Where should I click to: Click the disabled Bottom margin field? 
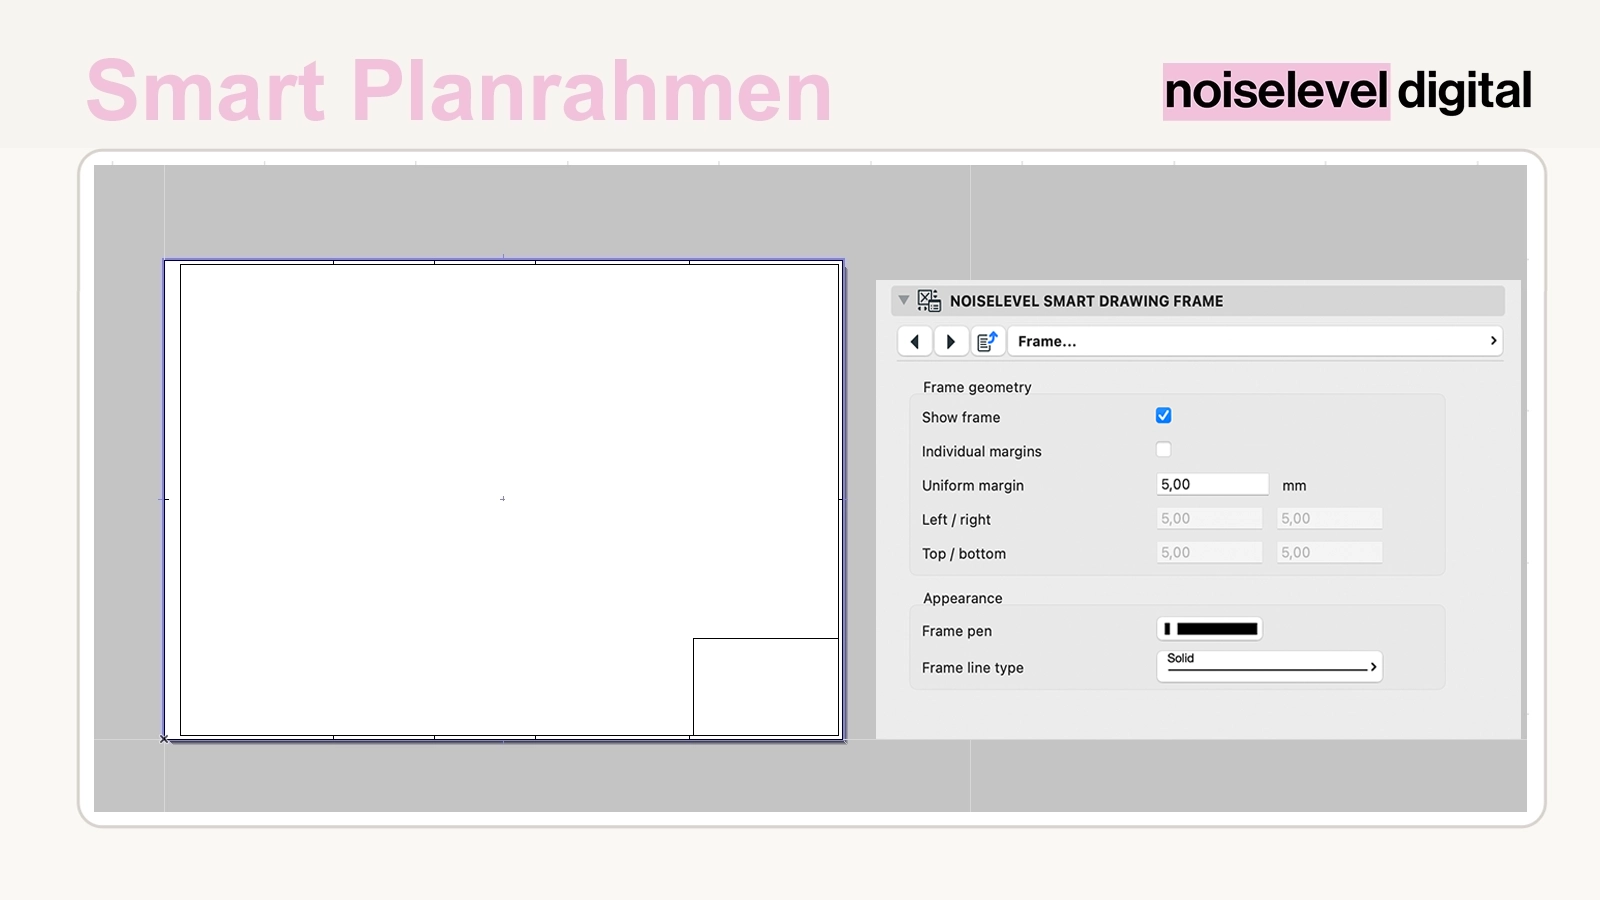click(1329, 552)
